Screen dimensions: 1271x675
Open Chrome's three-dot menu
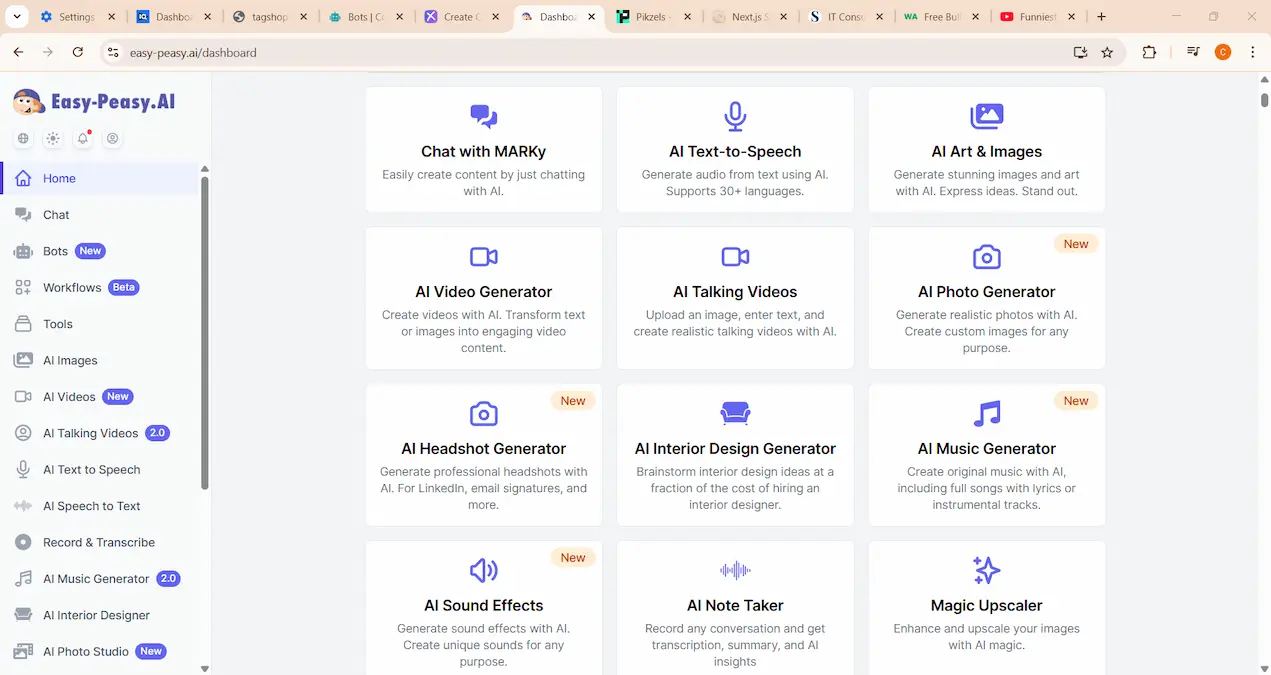[x=1252, y=52]
